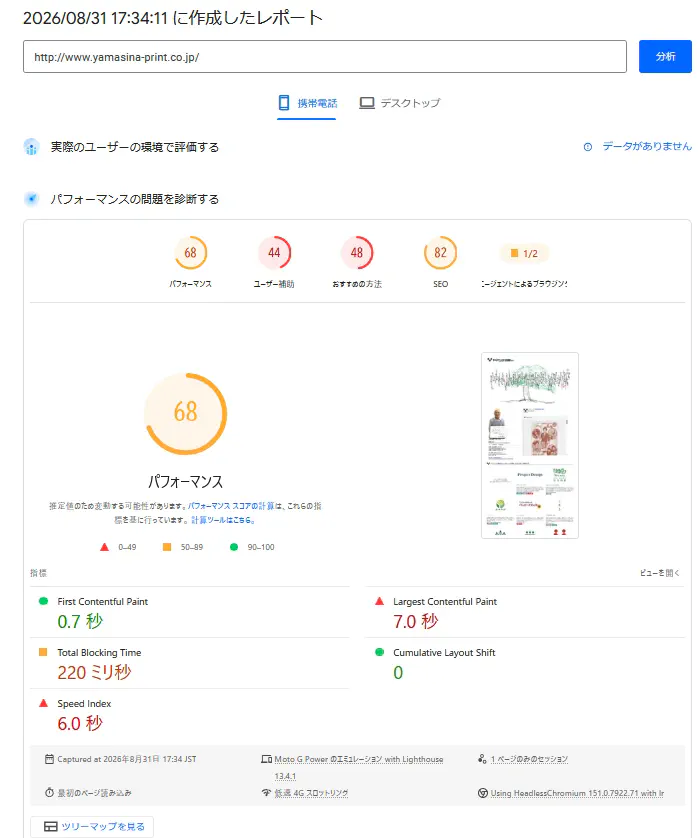700x838 pixels.
Task: Click the green dot beside First Contentful Paint
Action: (43, 601)
